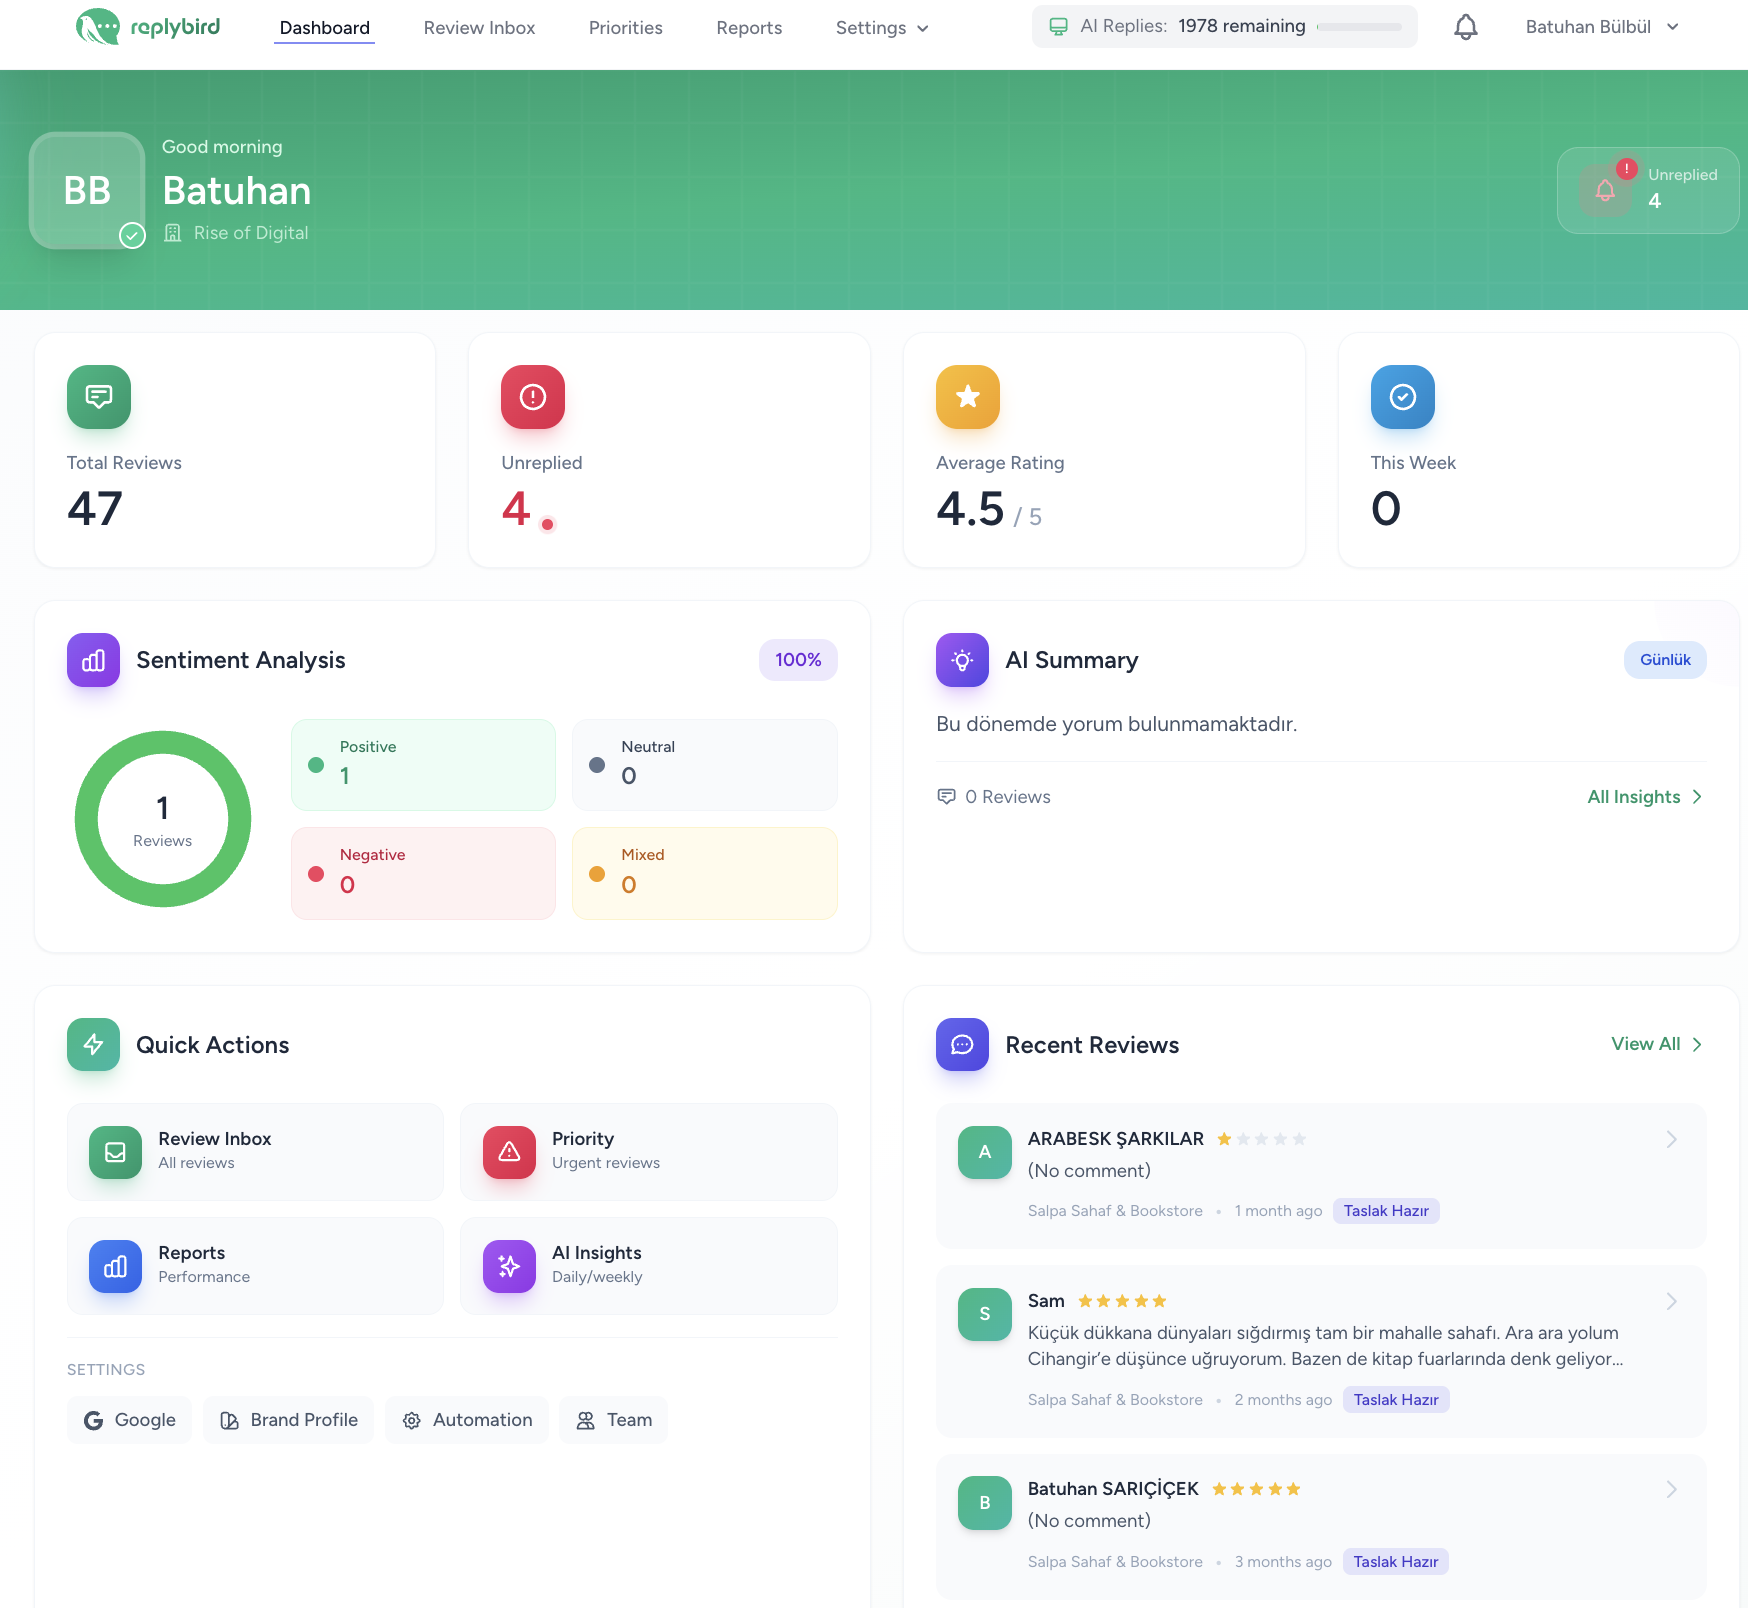
Task: Select the Priority urgent reviews icon
Action: 508,1152
